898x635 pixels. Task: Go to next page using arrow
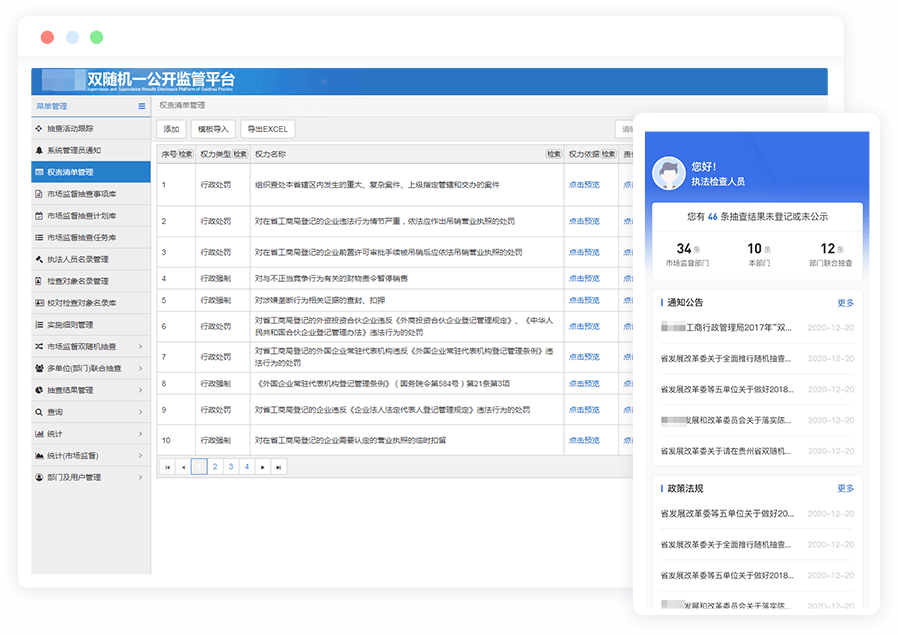point(262,467)
